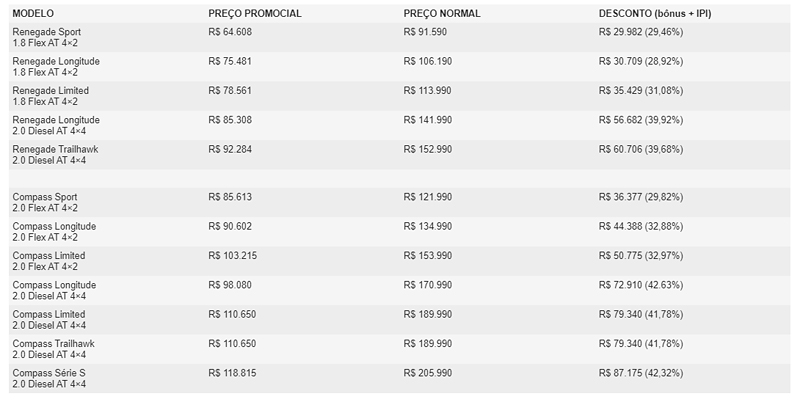Click normal price R$ 205.990

428,373
